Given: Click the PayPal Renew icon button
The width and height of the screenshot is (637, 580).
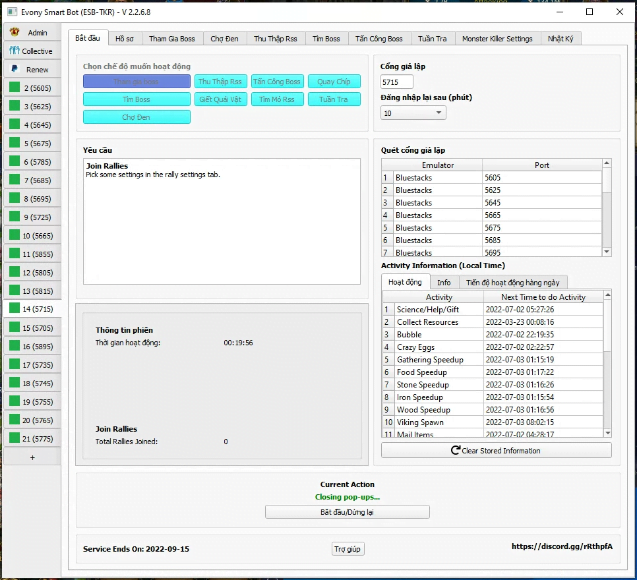Looking at the screenshot, I should pyautogui.click(x=15, y=70).
